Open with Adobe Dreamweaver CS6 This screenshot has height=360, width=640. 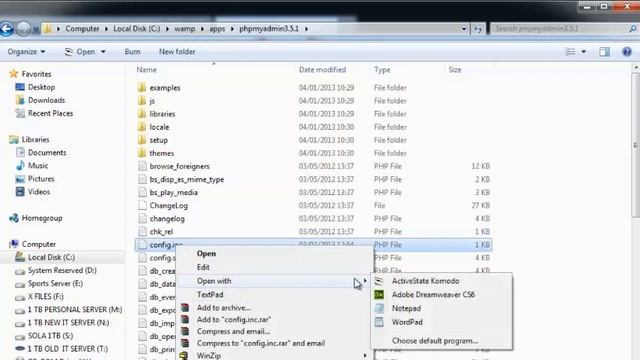[x=433, y=294]
